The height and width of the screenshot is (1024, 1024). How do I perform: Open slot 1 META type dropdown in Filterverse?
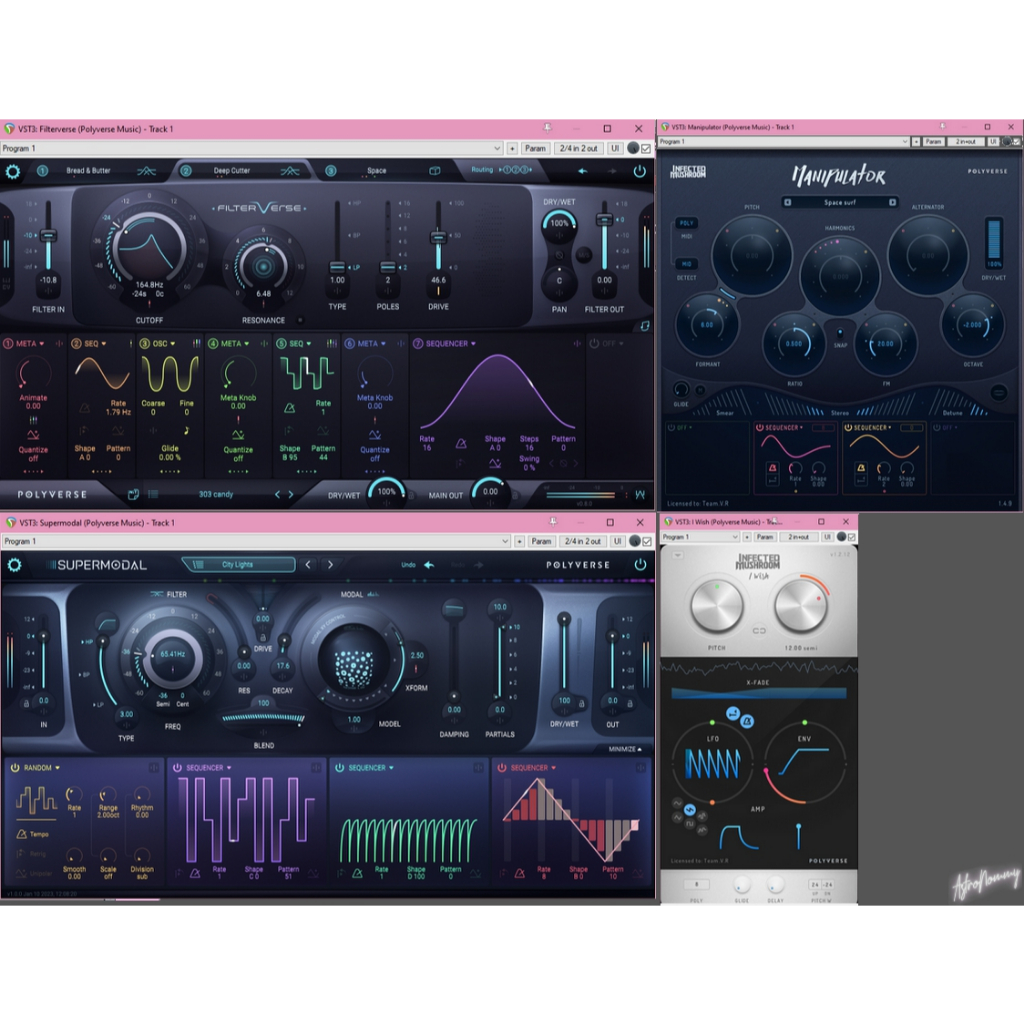tap(30, 344)
